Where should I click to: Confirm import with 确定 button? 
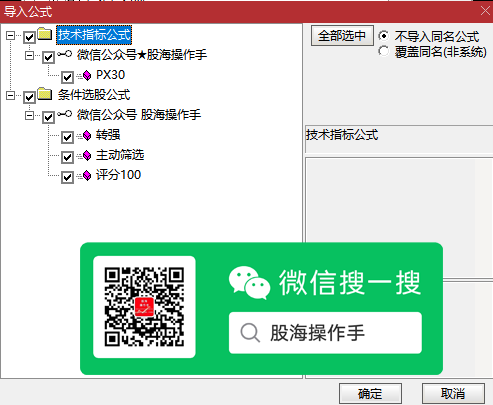[x=370, y=394]
